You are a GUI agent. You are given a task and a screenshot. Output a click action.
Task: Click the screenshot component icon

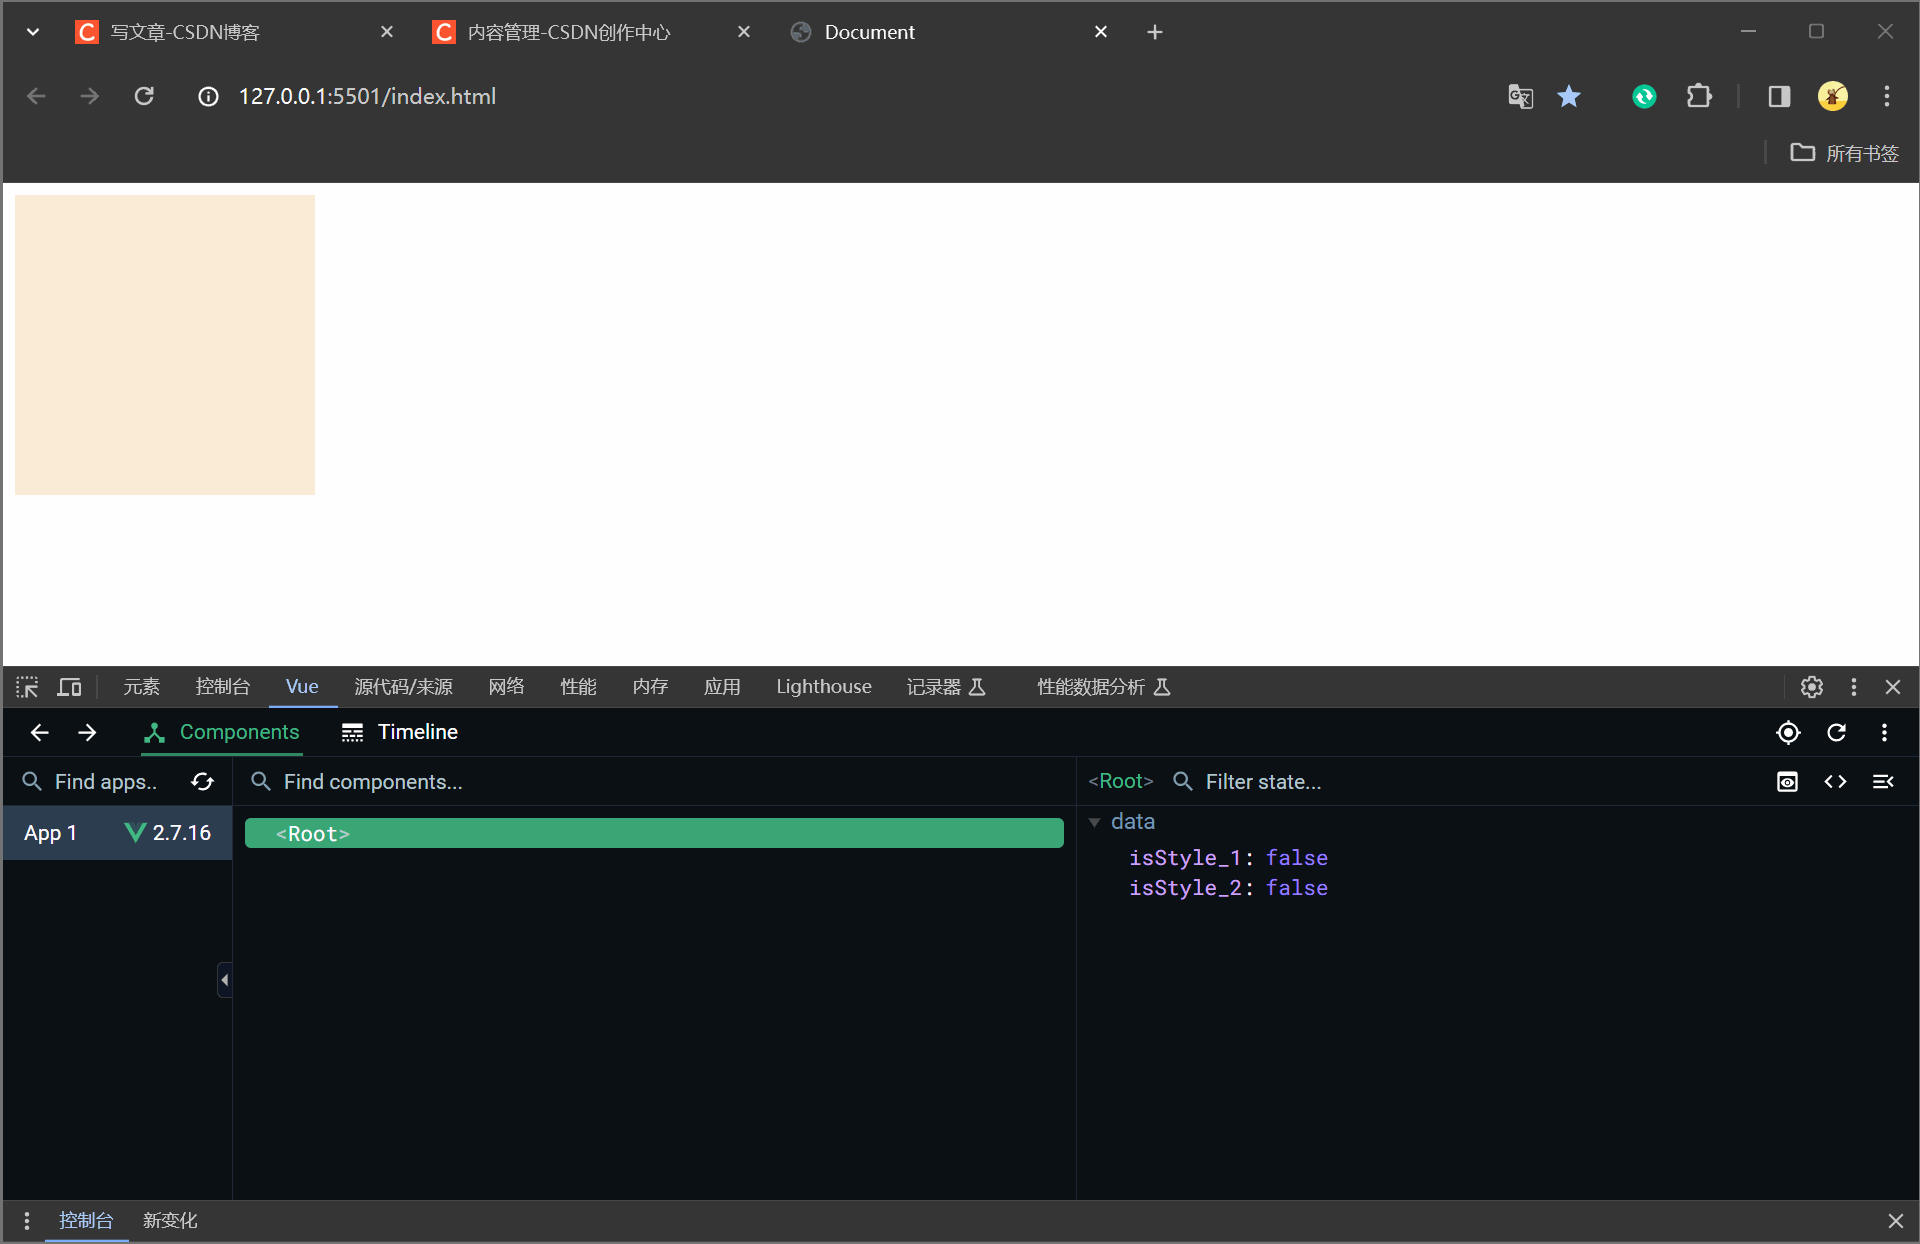pyautogui.click(x=1787, y=782)
